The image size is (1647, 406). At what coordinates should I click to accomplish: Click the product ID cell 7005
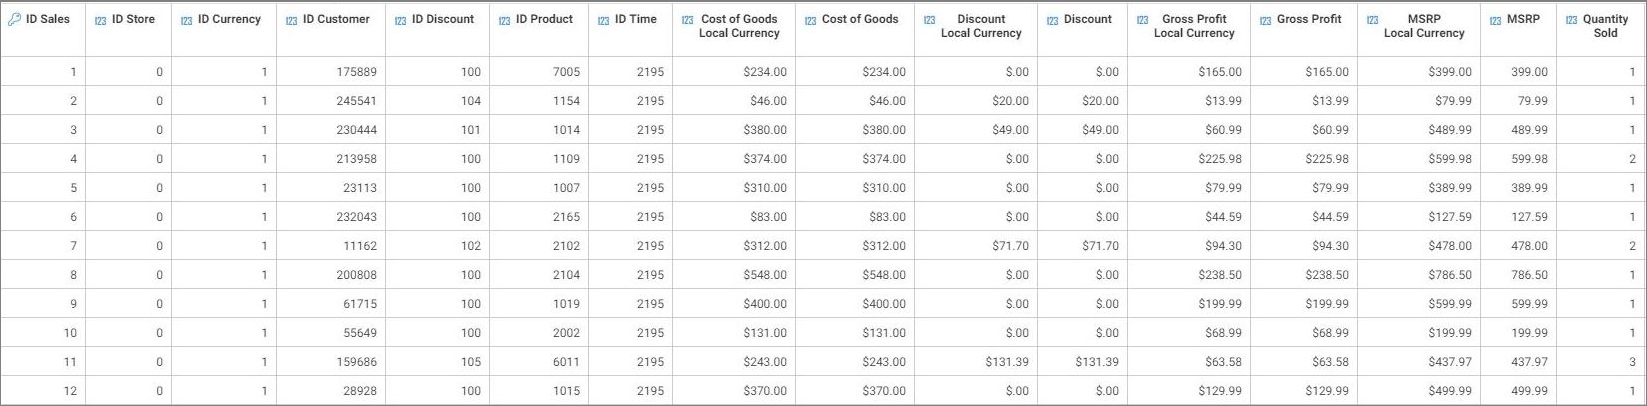[x=566, y=72]
